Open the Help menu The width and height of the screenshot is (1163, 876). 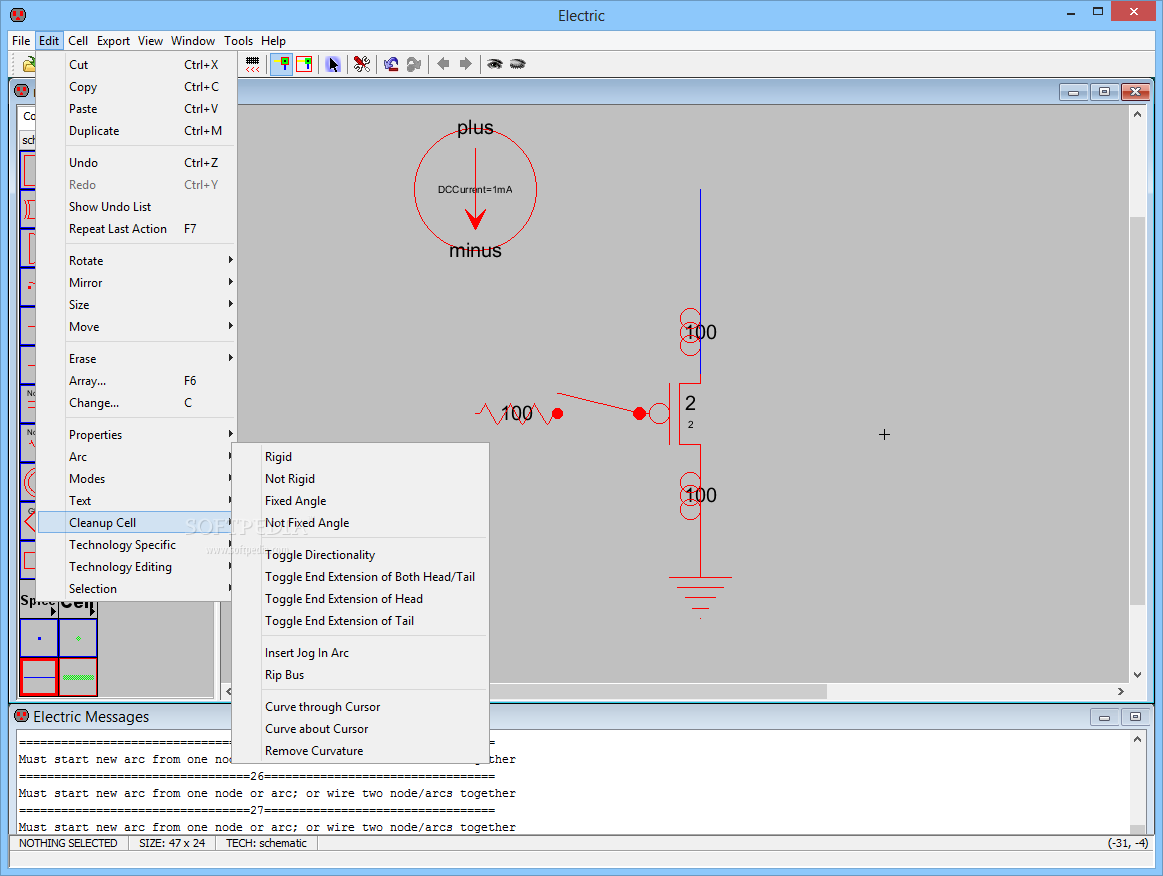pyautogui.click(x=273, y=41)
